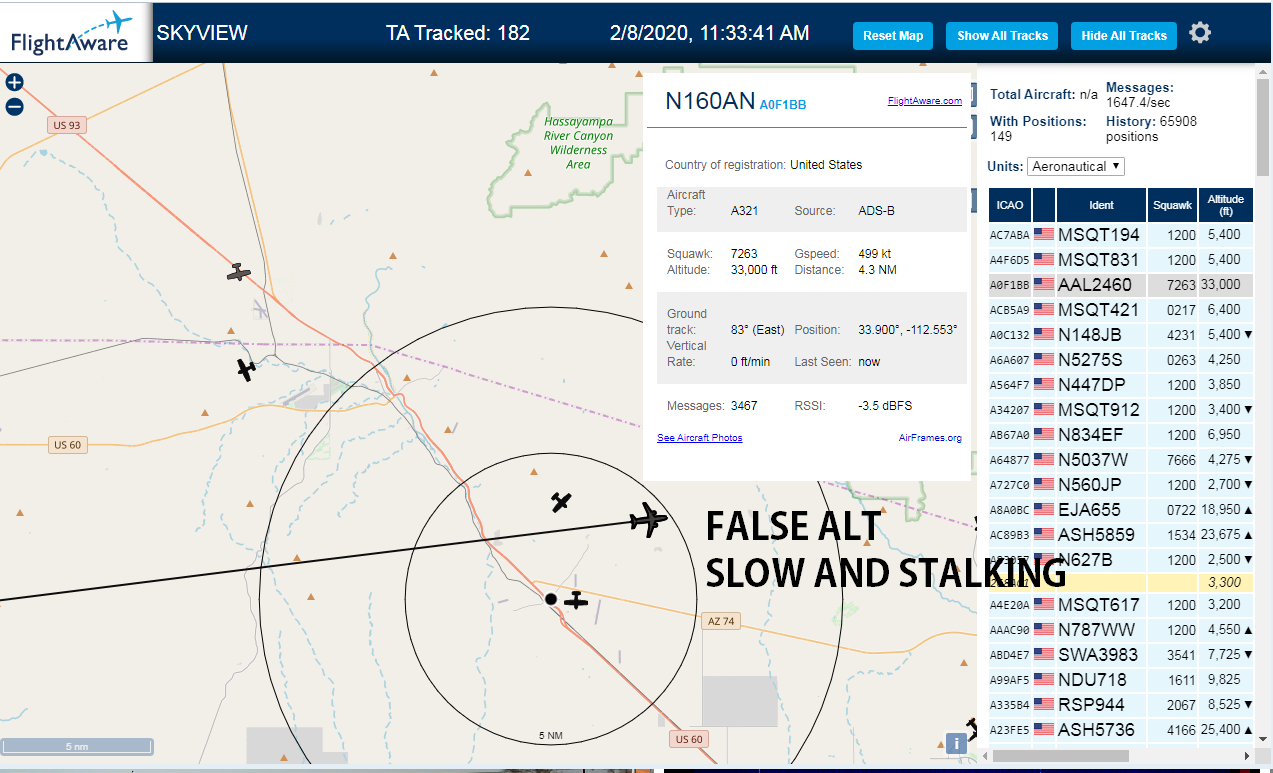Open the FlightAware.com link in aircraft panel

(x=924, y=101)
